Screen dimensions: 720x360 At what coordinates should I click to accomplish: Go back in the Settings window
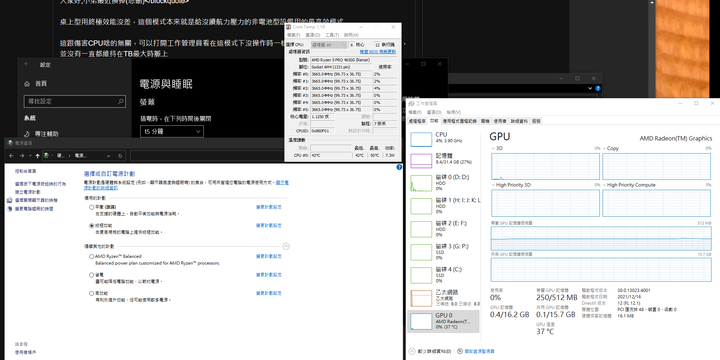pyautogui.click(x=27, y=65)
